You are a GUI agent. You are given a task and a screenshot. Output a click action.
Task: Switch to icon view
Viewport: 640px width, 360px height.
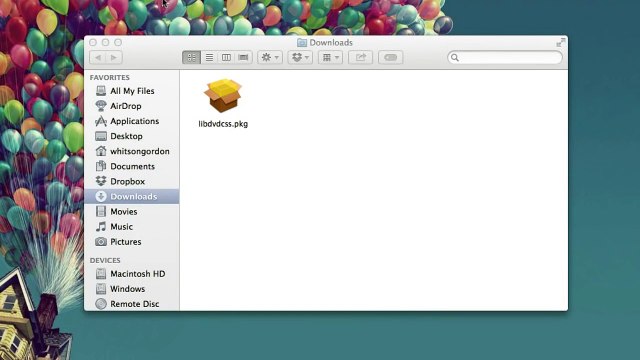[191, 58]
